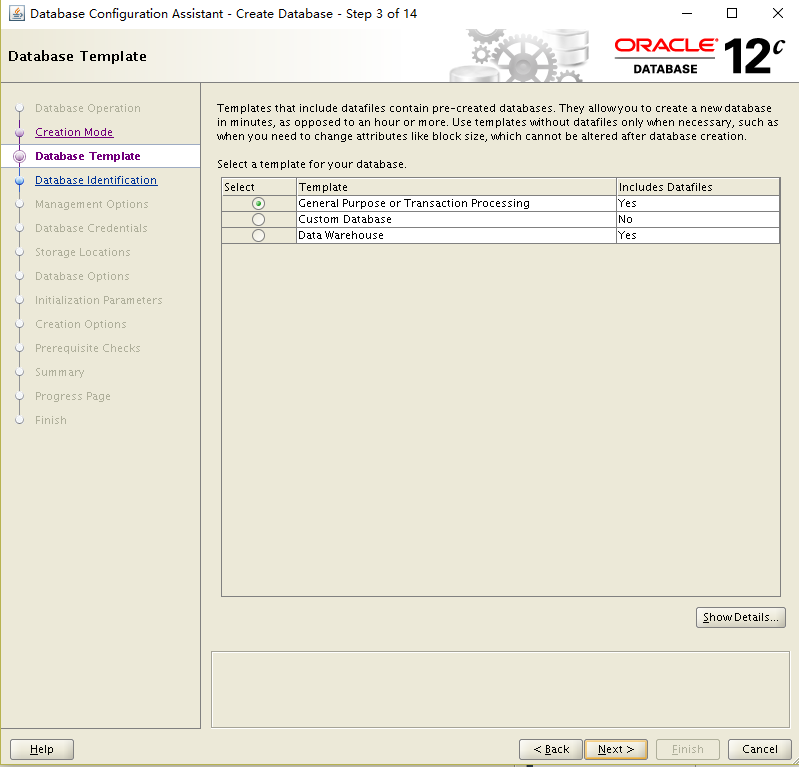Click the Next button

(616, 749)
